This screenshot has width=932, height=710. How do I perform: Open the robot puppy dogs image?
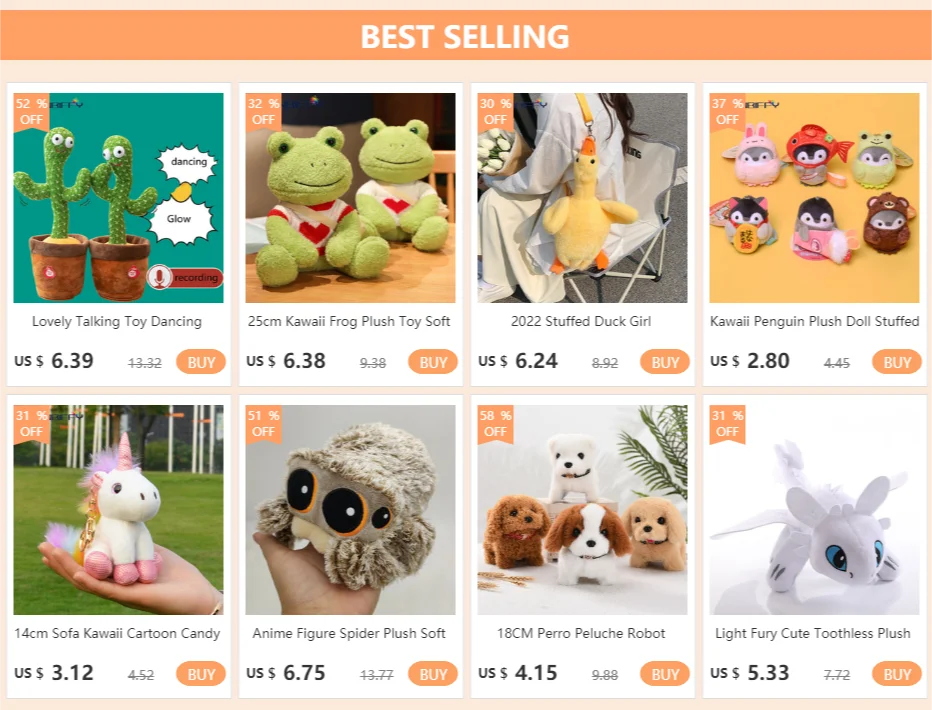[582, 510]
